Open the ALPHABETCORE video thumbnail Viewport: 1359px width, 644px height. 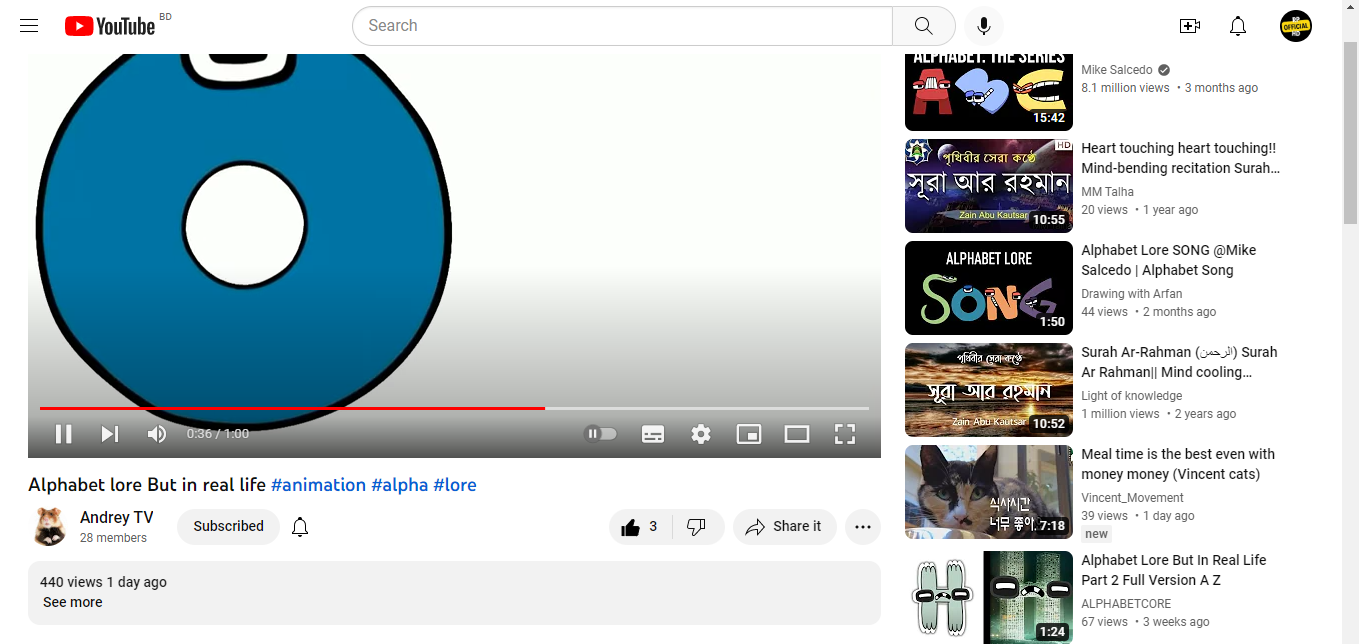(989, 597)
